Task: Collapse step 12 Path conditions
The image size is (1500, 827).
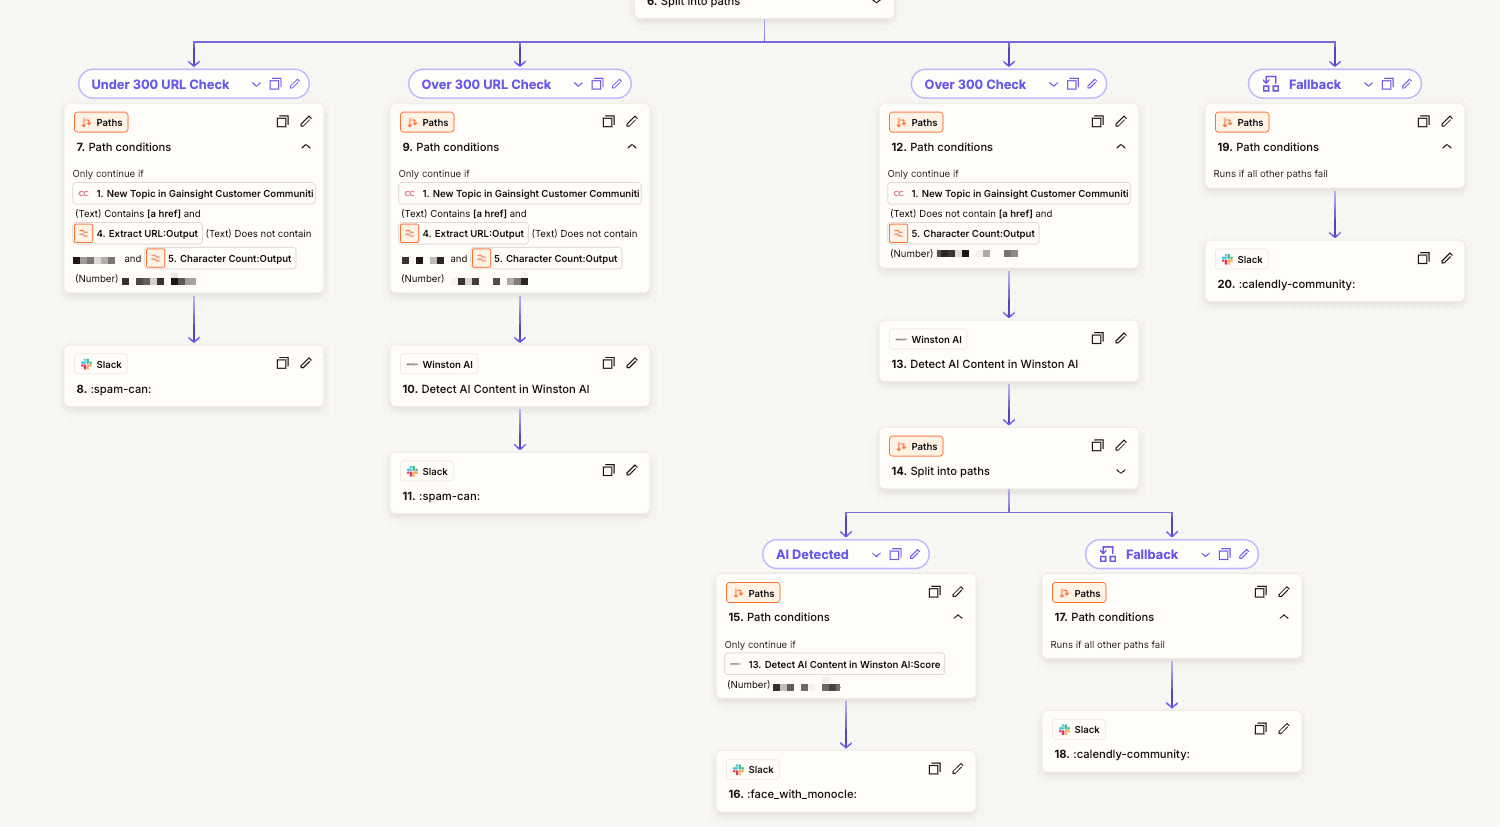Action: (1121, 147)
